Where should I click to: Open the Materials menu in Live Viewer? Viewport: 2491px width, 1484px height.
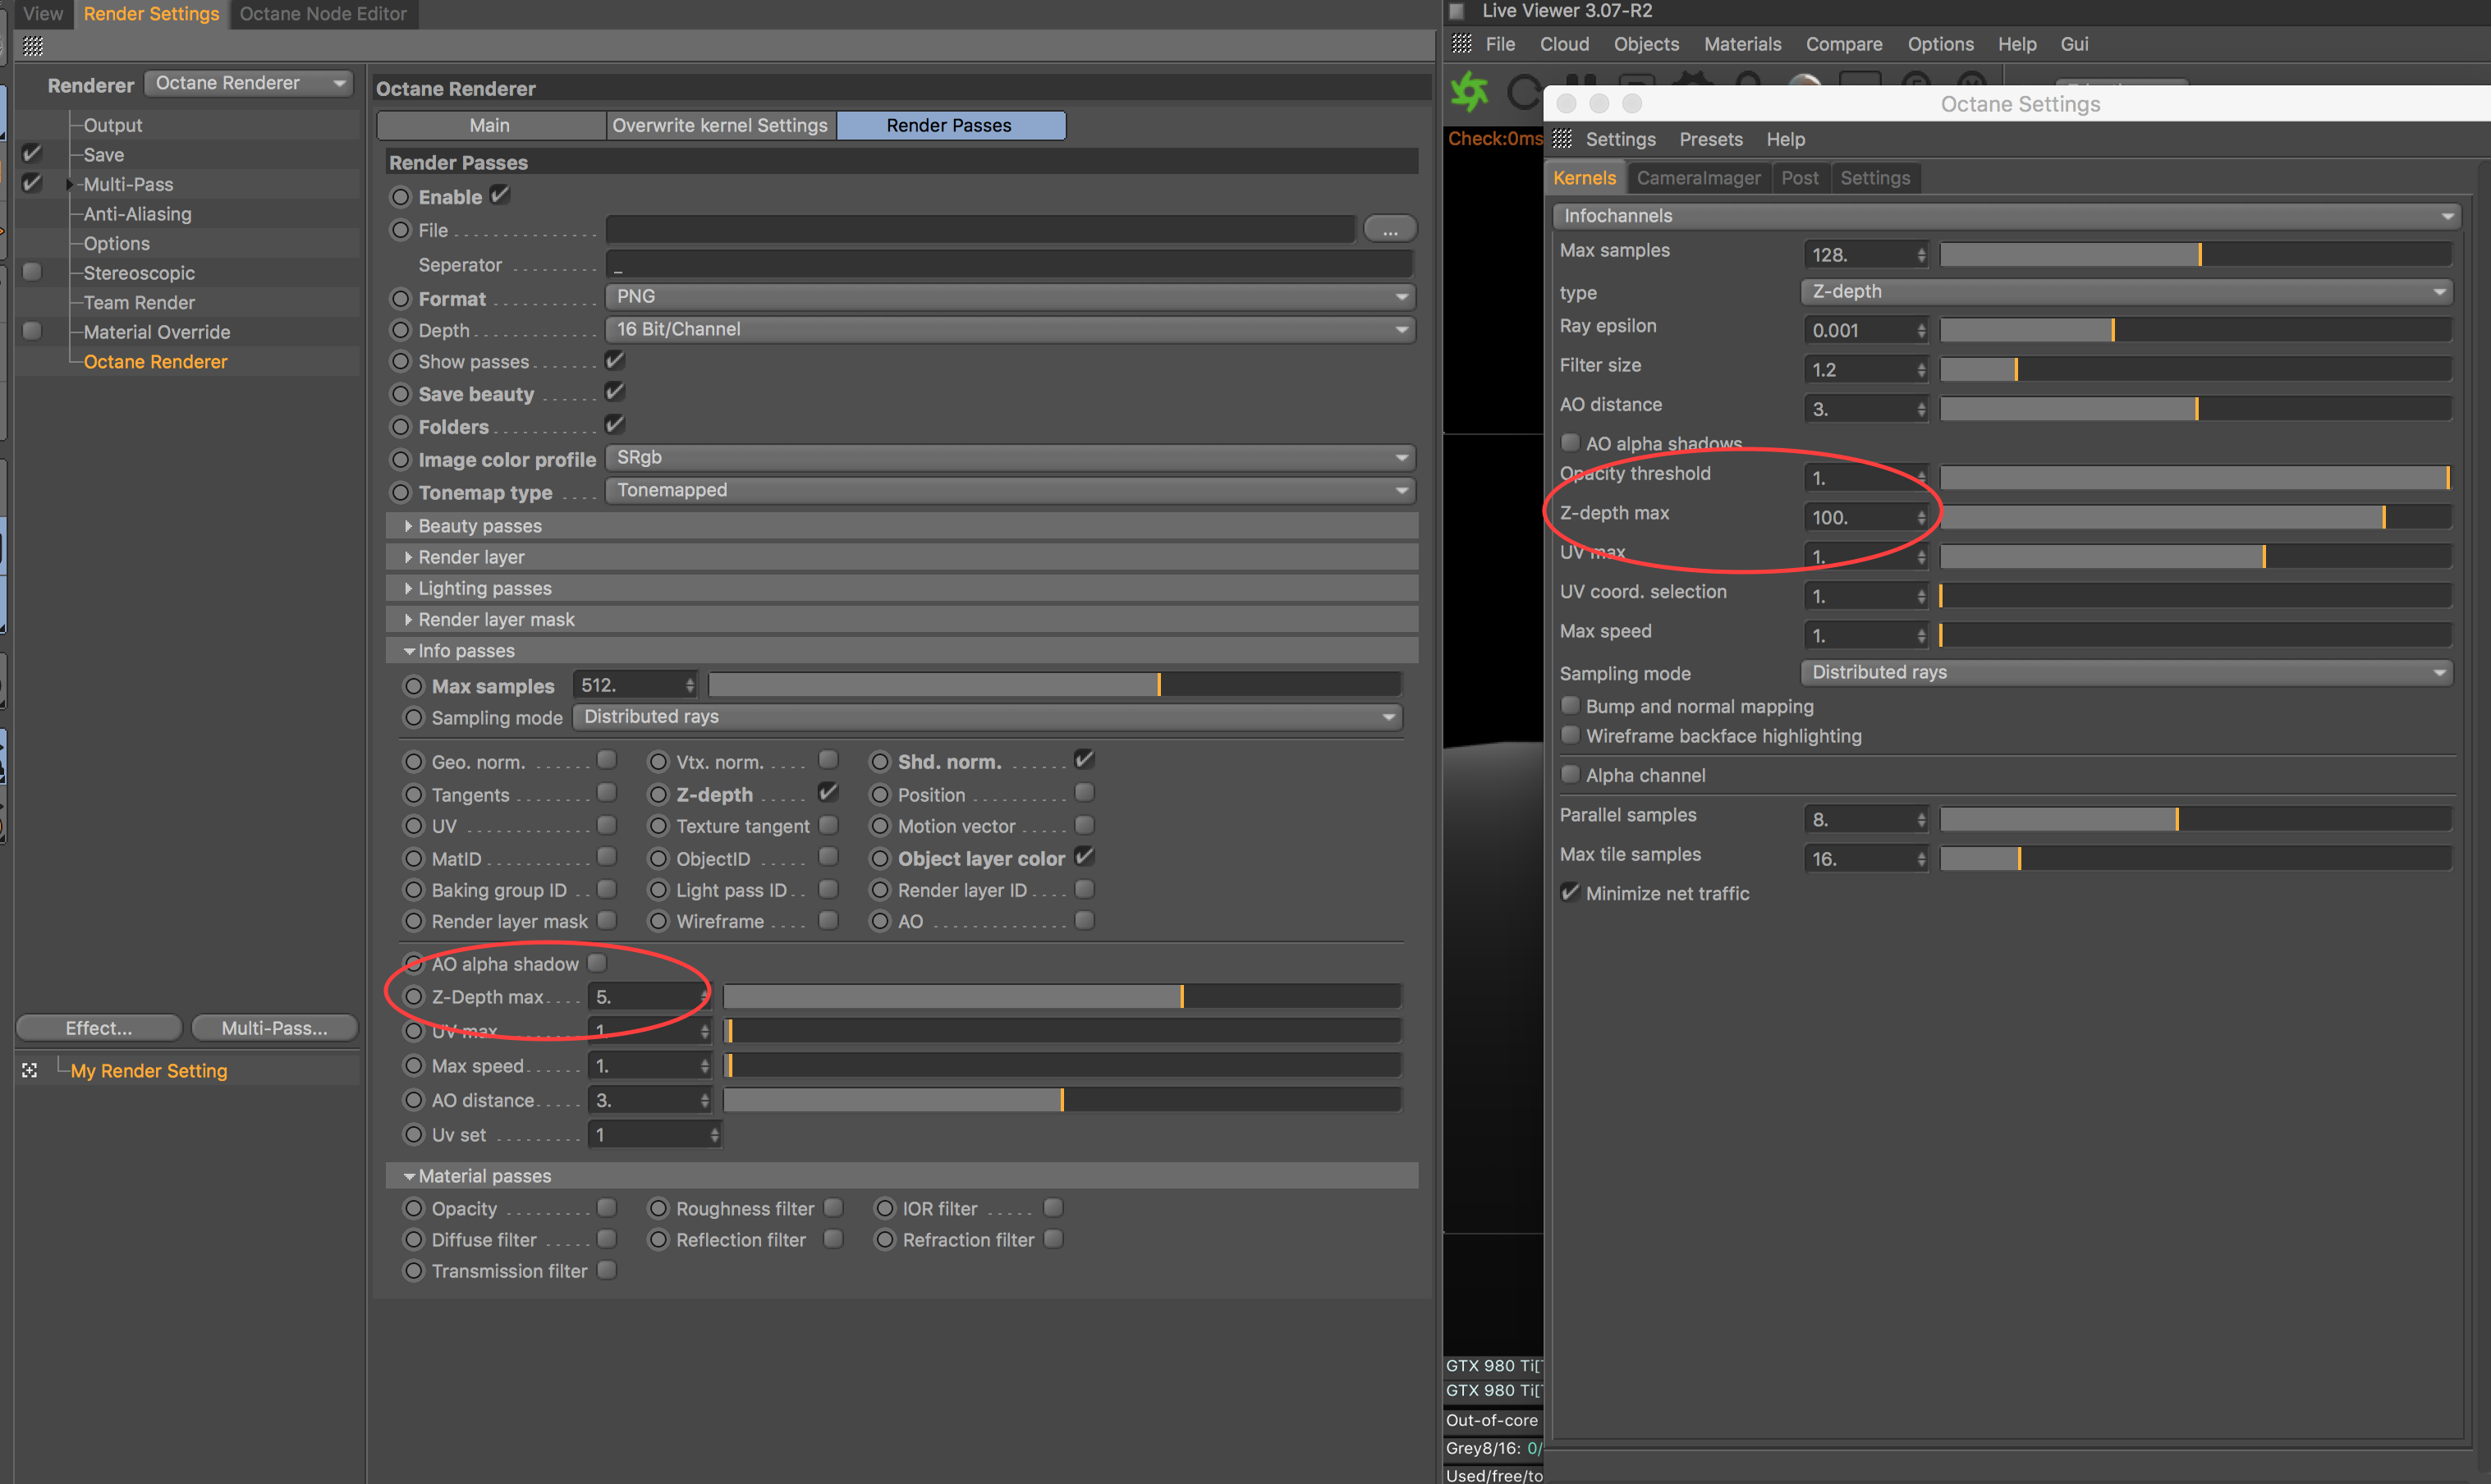pos(1742,44)
